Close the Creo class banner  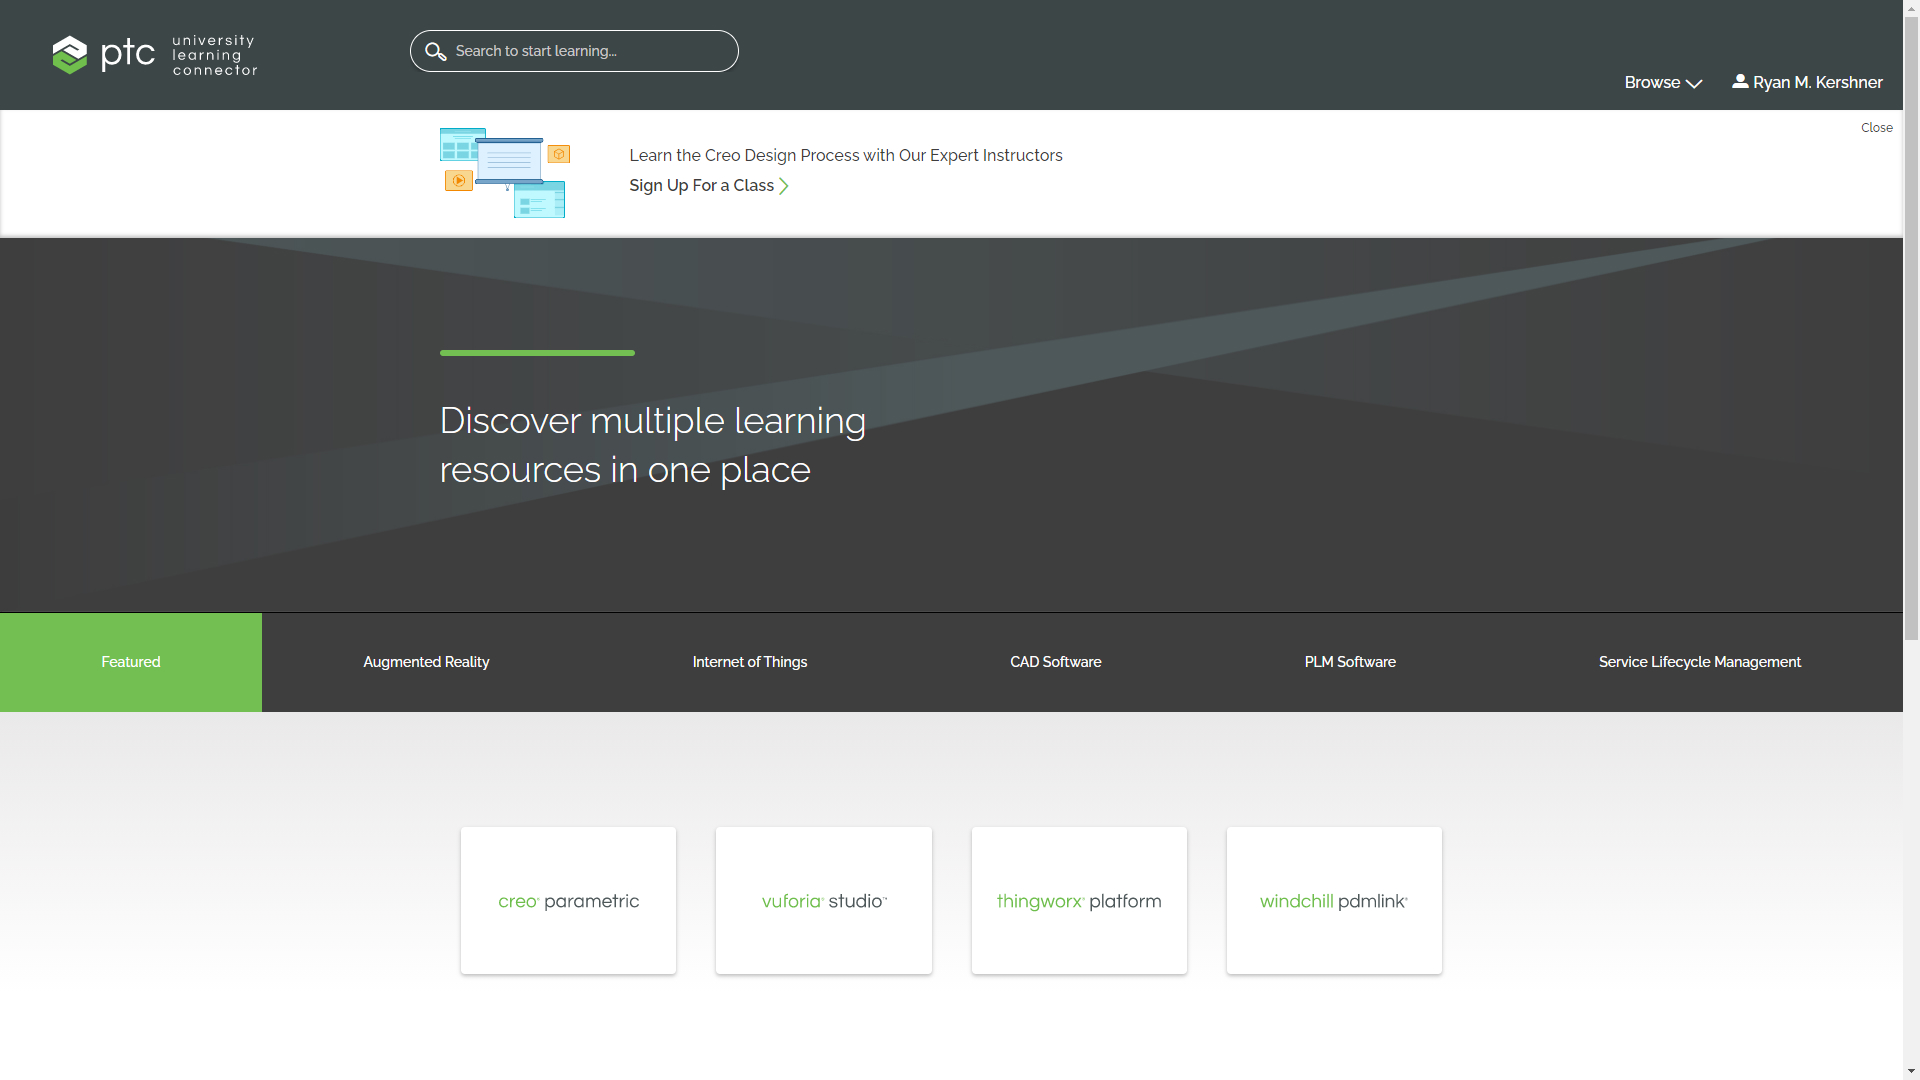(x=1876, y=128)
